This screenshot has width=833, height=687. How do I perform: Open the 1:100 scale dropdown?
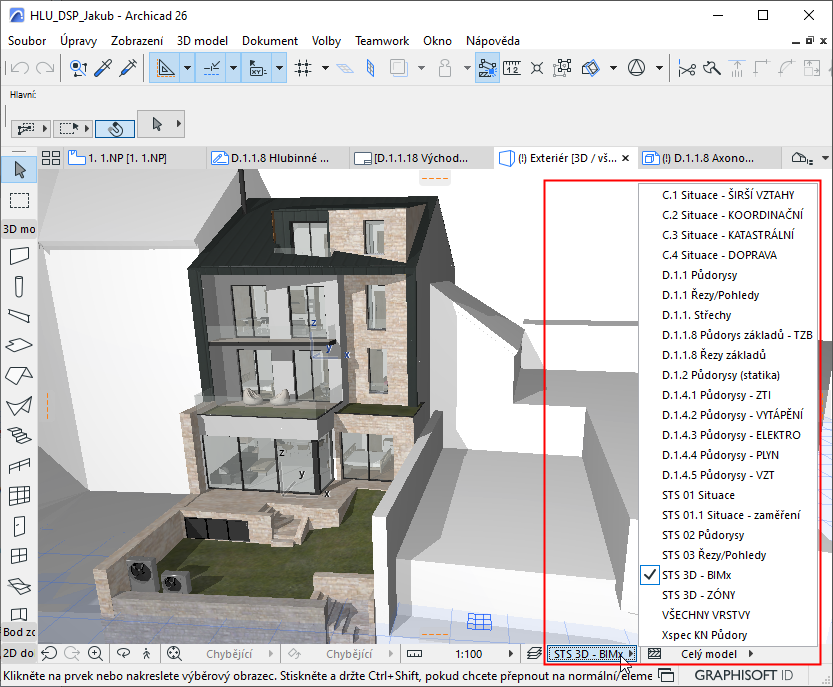point(469,654)
